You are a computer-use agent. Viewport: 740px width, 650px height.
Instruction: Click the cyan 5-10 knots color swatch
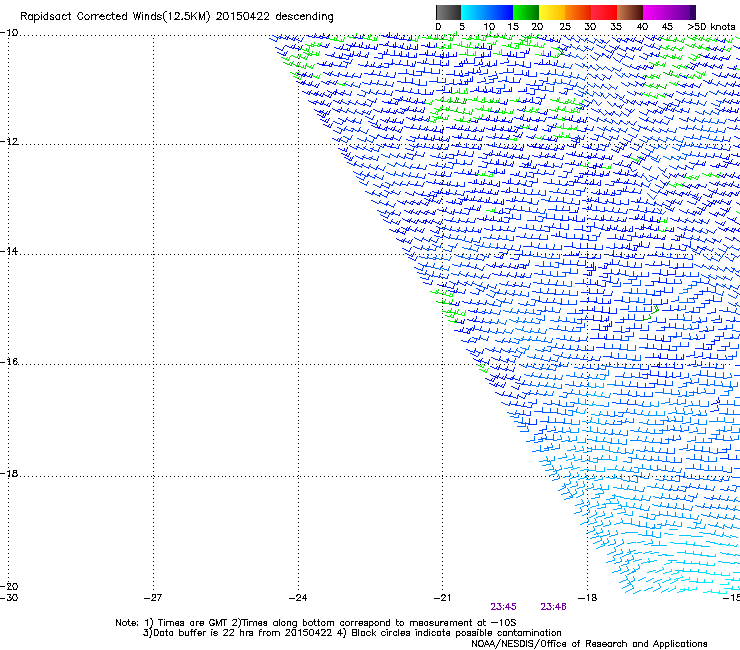click(x=474, y=12)
